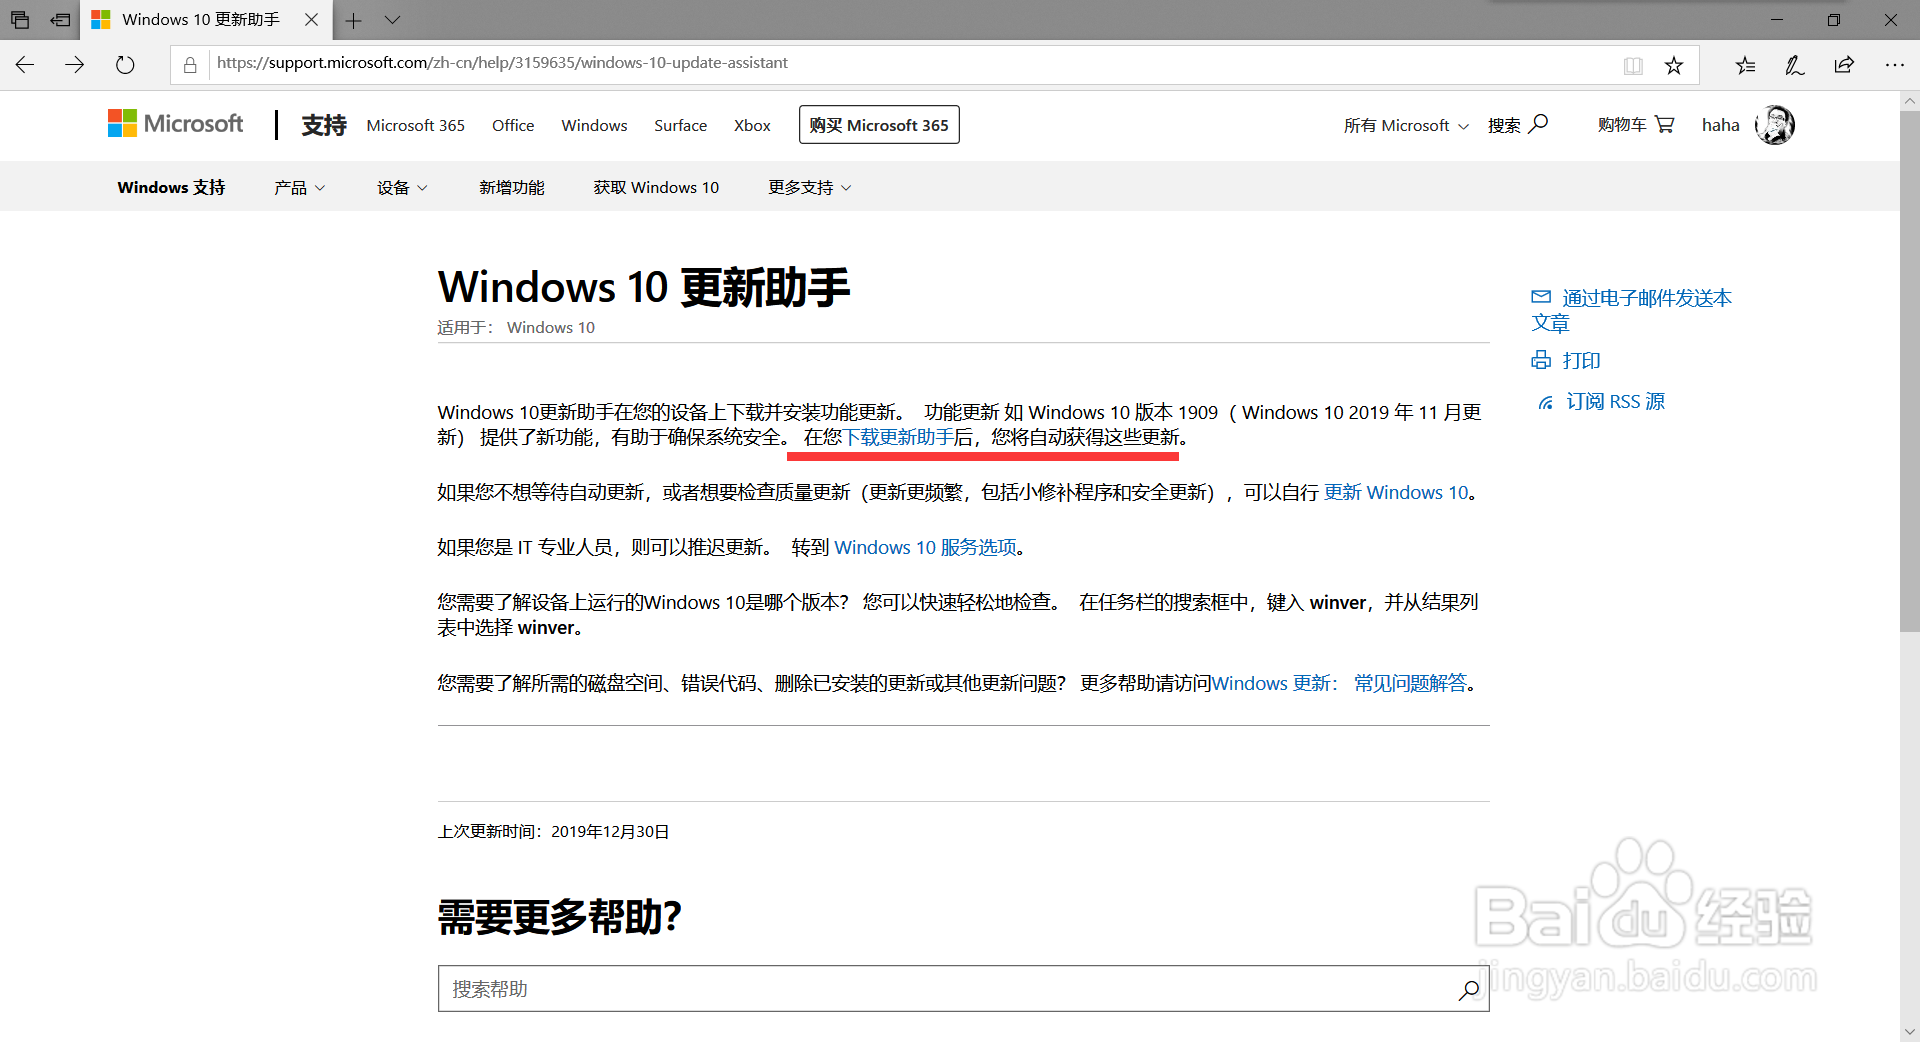
Task: Refresh the page with reload icon
Action: [125, 65]
